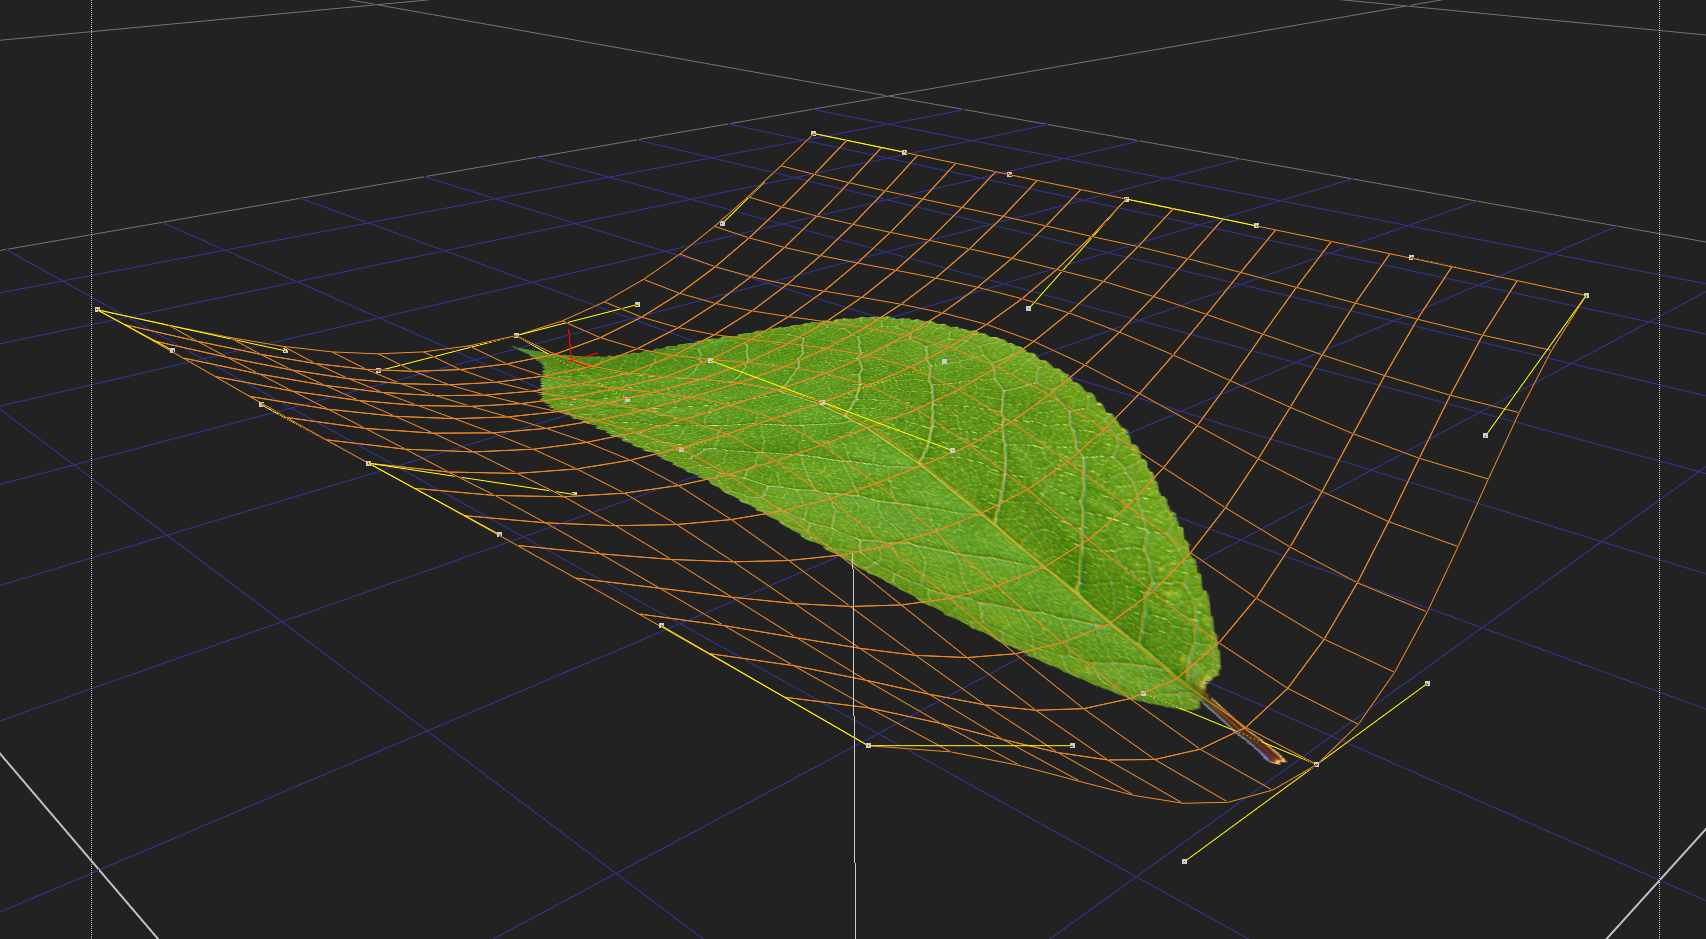
Task: Select the tangent handle just below the top corner
Action: tap(722, 224)
